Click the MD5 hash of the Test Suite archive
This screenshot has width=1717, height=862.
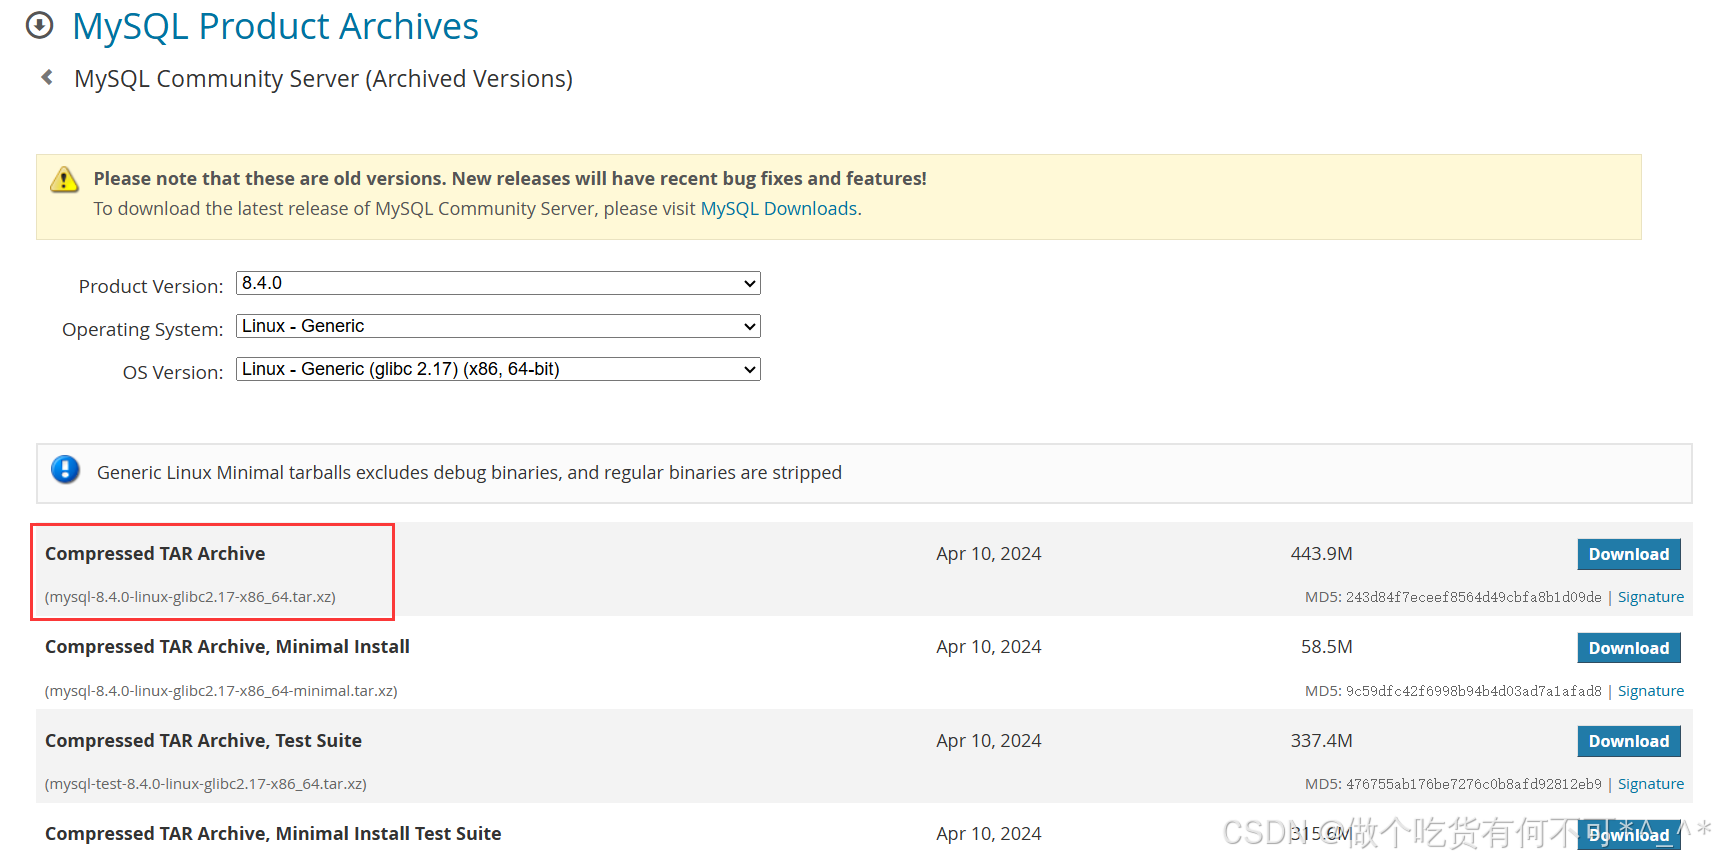click(1473, 784)
